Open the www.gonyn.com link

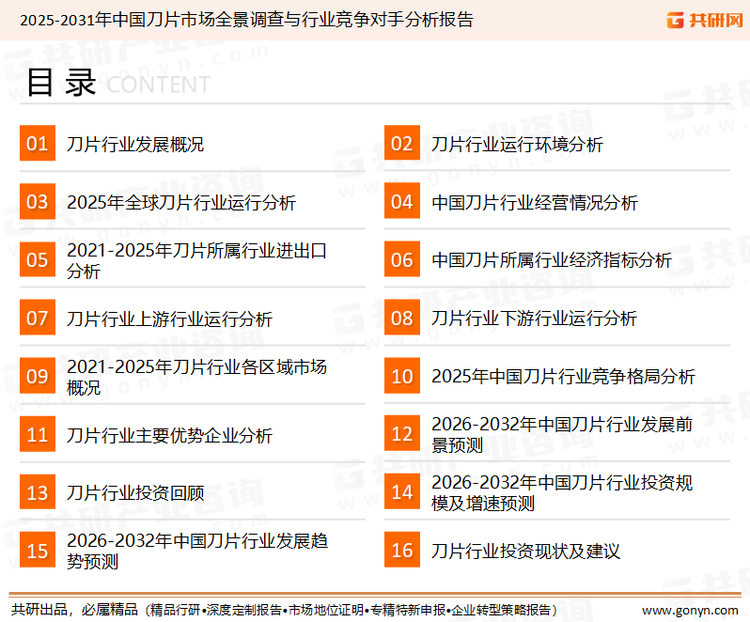click(x=690, y=611)
